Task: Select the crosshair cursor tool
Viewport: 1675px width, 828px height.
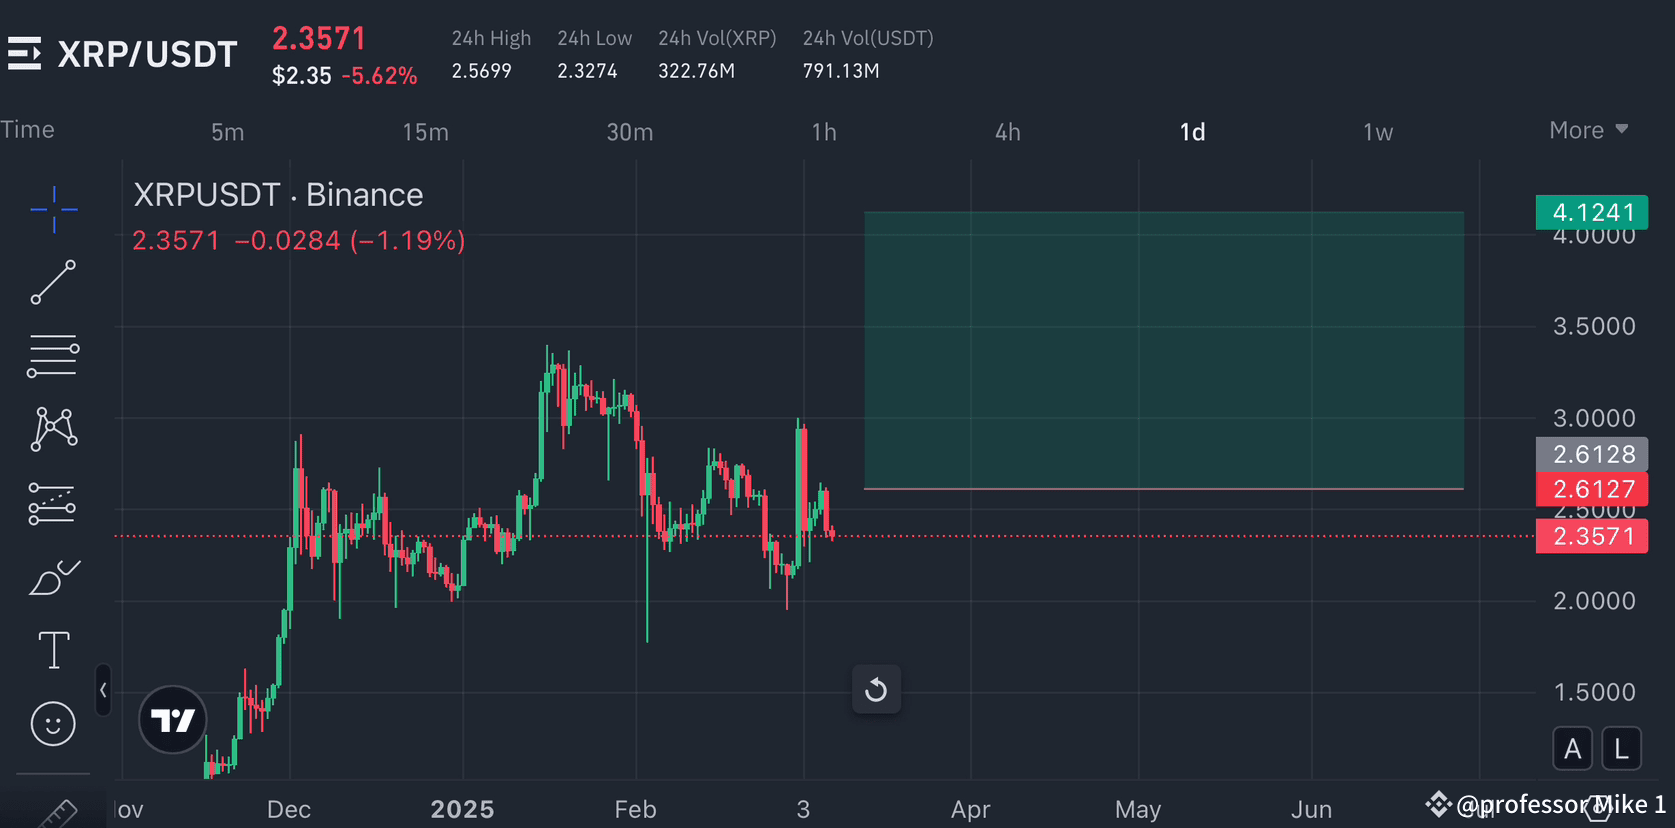Action: (53, 210)
